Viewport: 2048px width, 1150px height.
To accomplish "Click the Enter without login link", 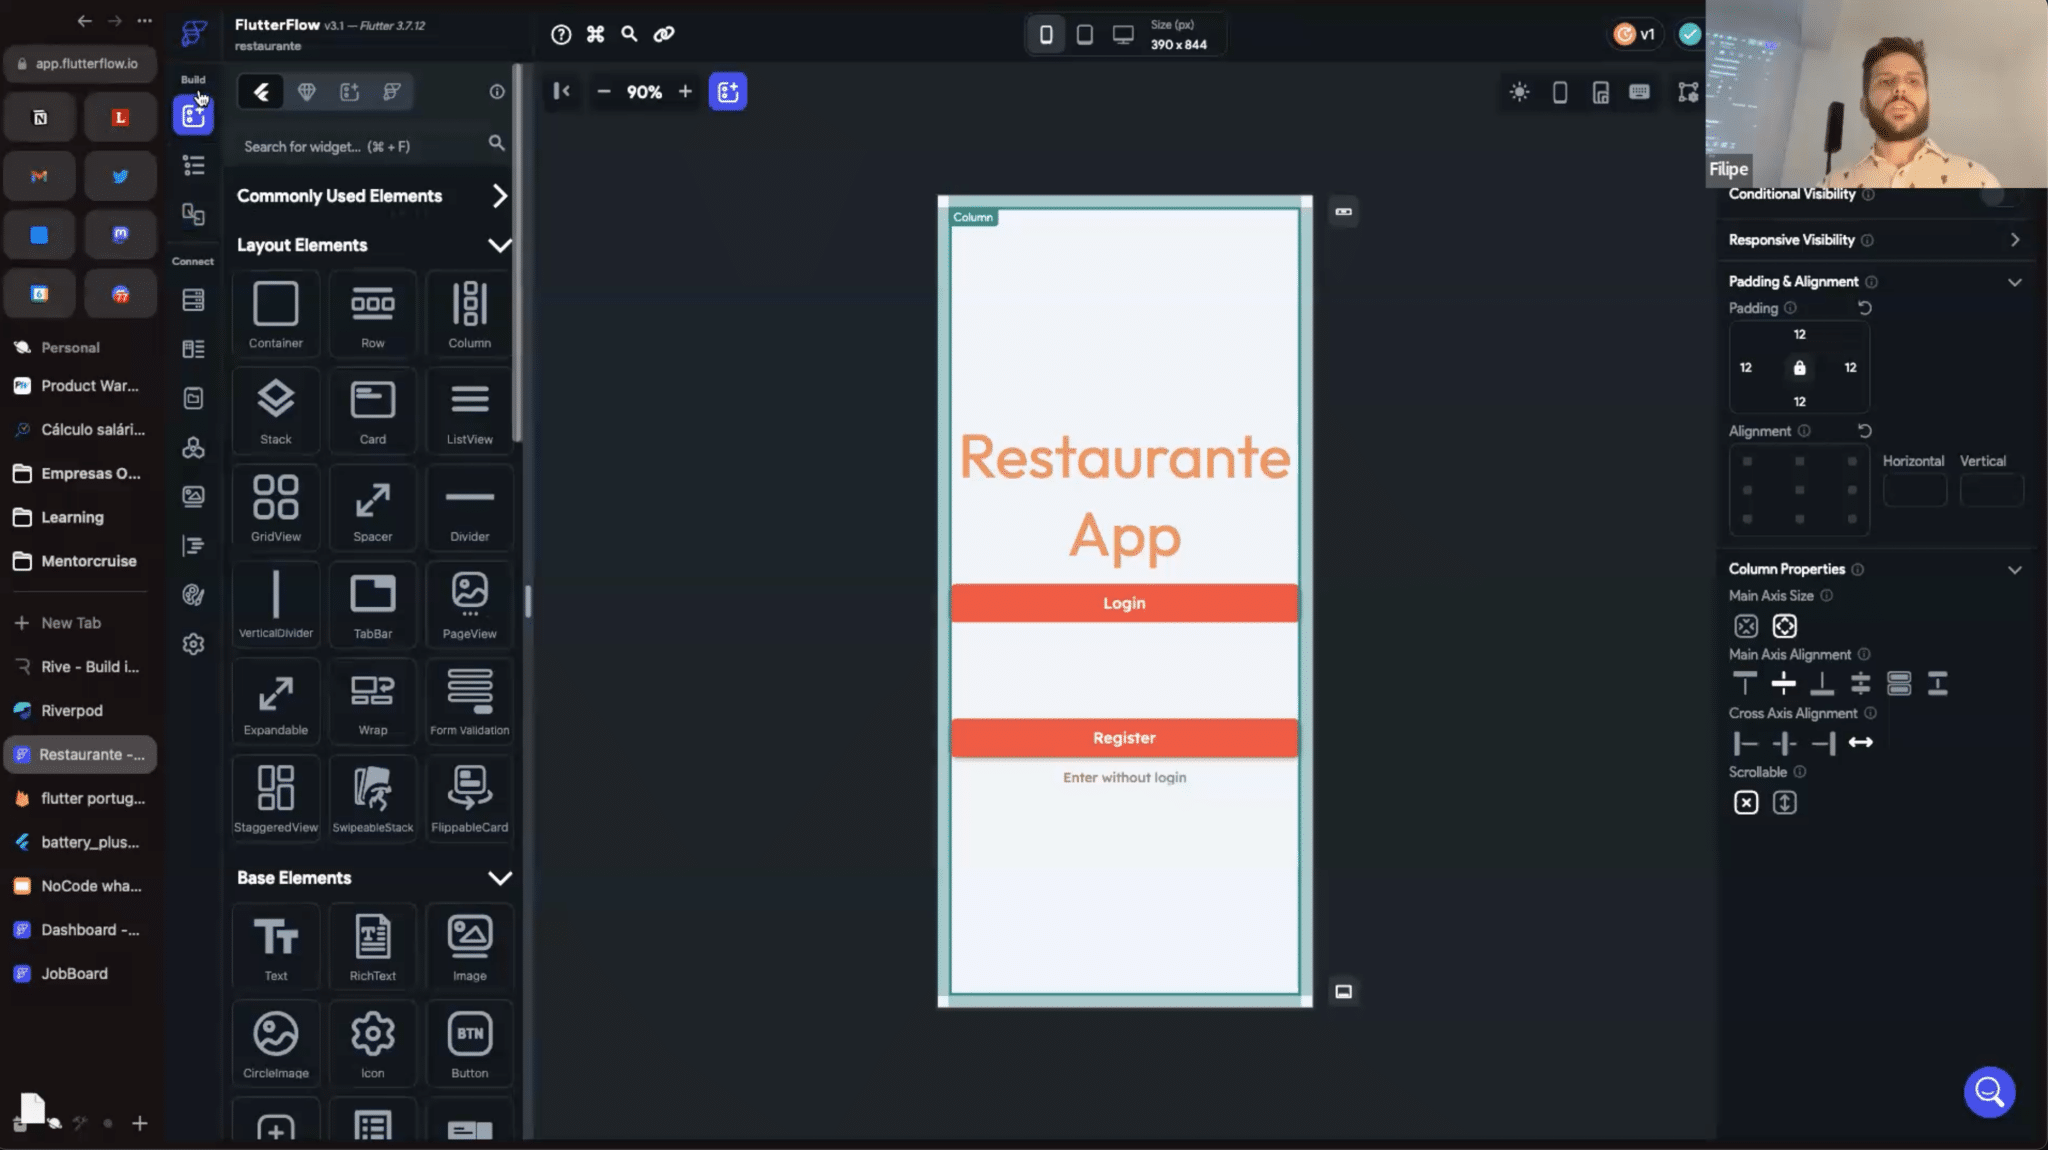I will coord(1124,778).
